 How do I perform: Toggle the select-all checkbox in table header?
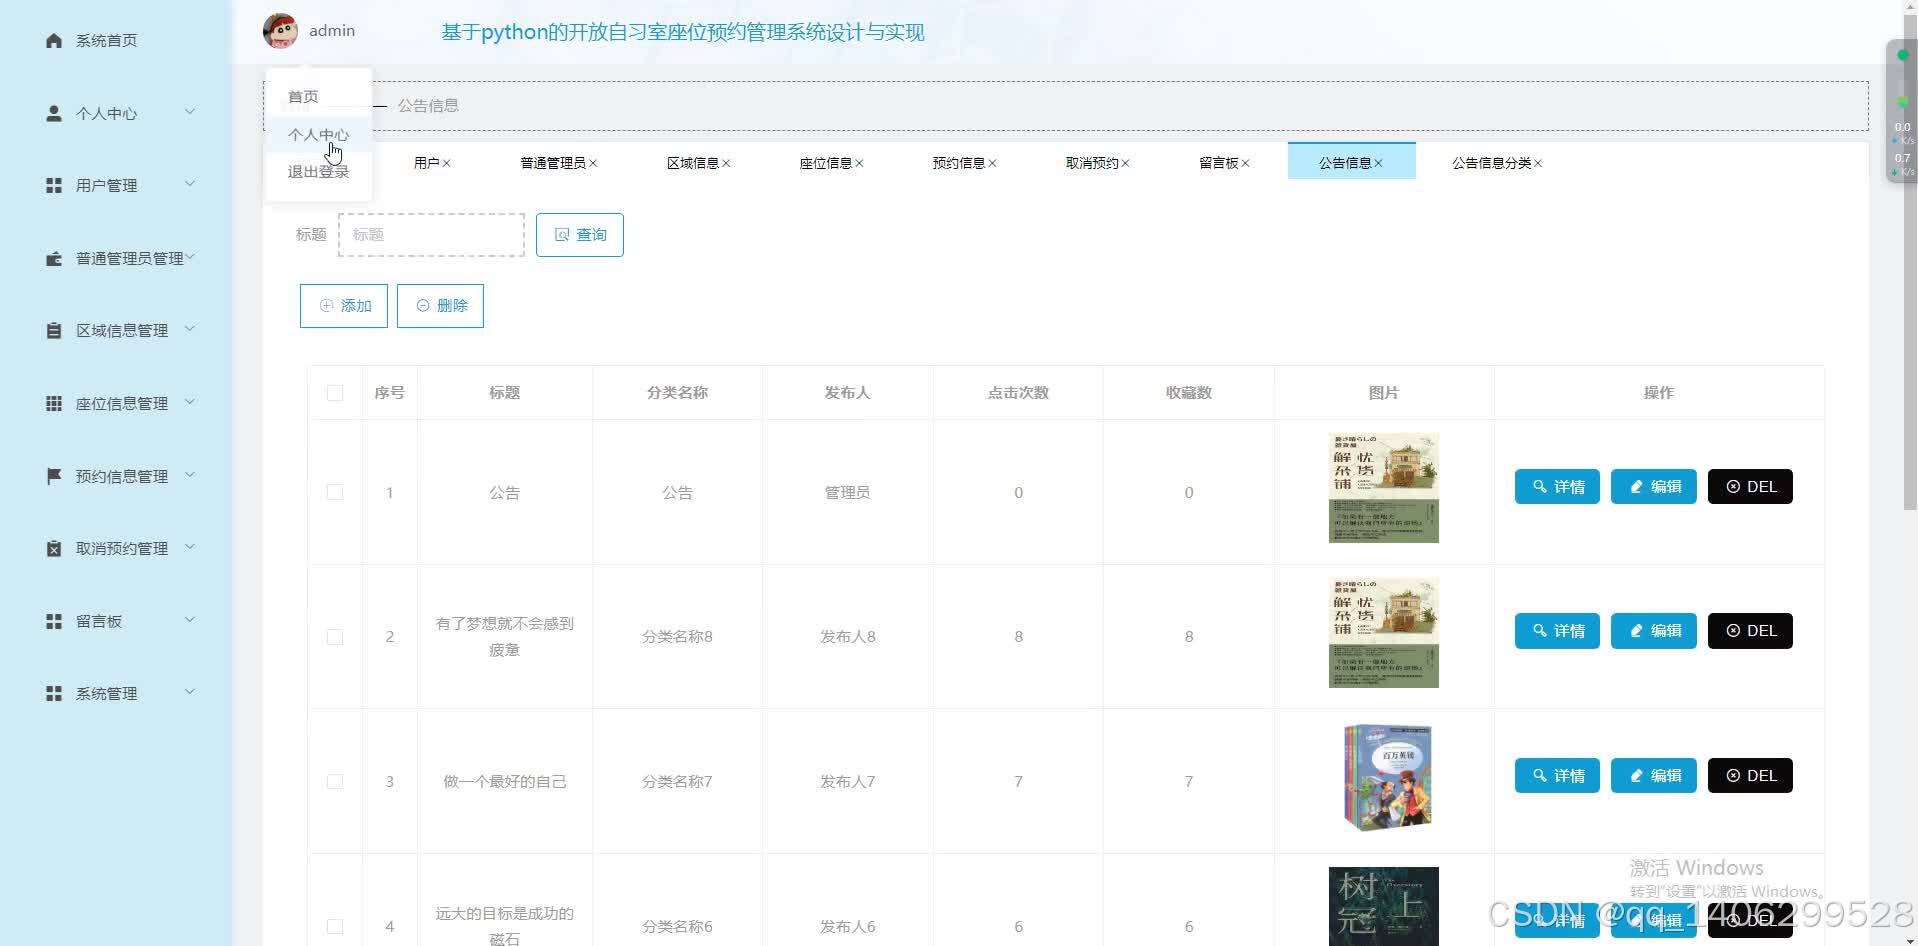tap(335, 393)
